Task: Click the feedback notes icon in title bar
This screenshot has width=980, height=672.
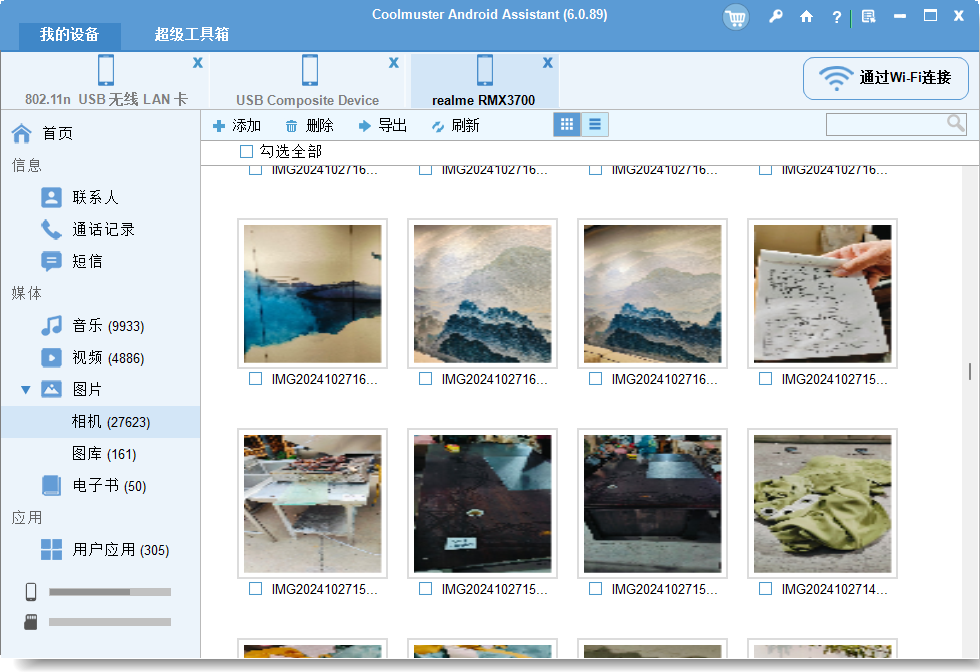Action: pyautogui.click(x=868, y=17)
